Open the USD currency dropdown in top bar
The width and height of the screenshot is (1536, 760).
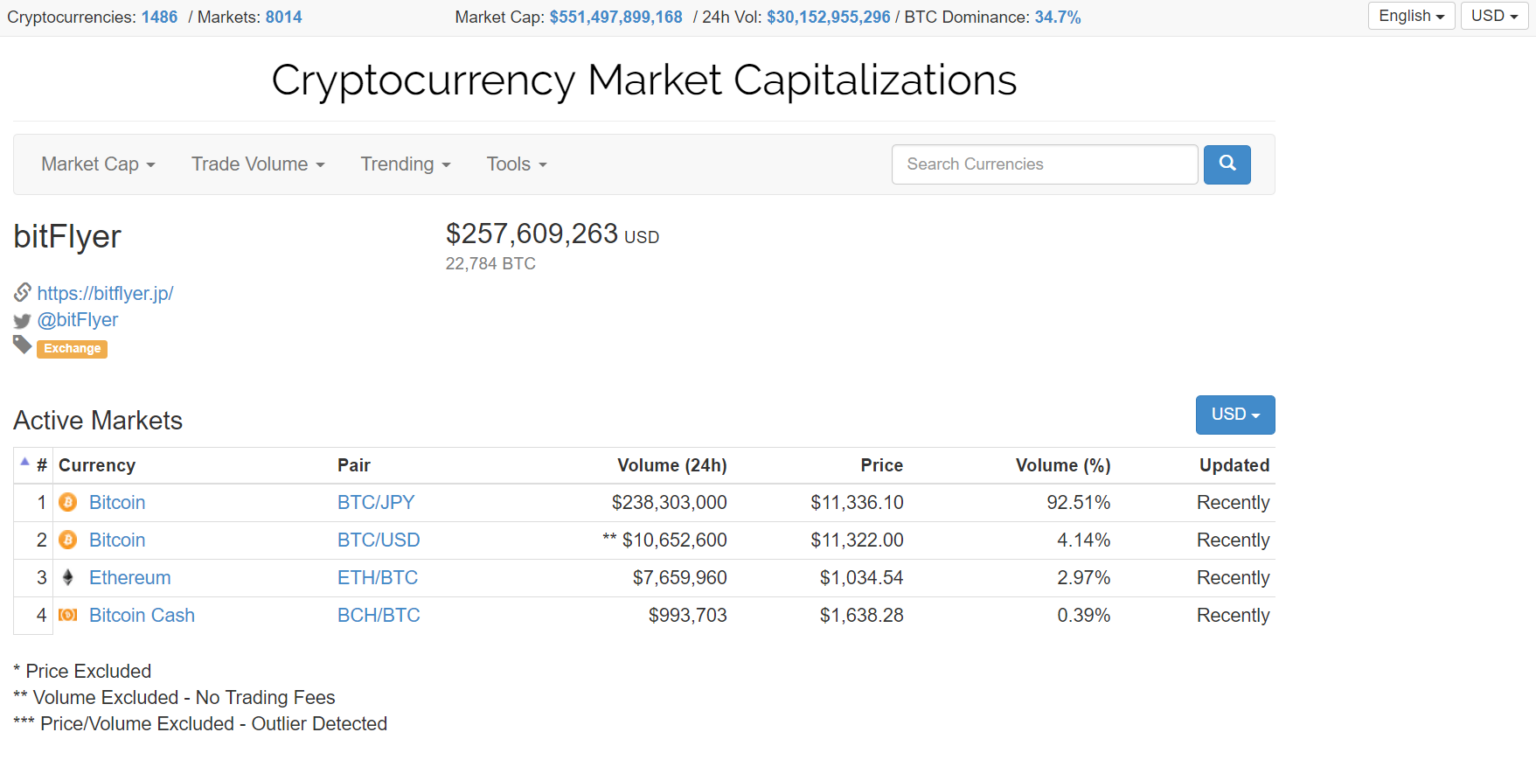[1494, 16]
